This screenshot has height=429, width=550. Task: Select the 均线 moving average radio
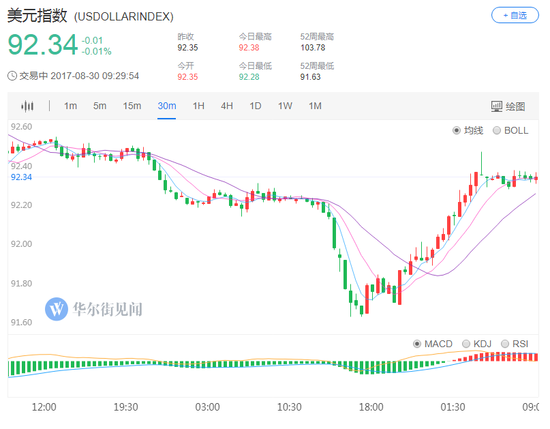click(456, 130)
